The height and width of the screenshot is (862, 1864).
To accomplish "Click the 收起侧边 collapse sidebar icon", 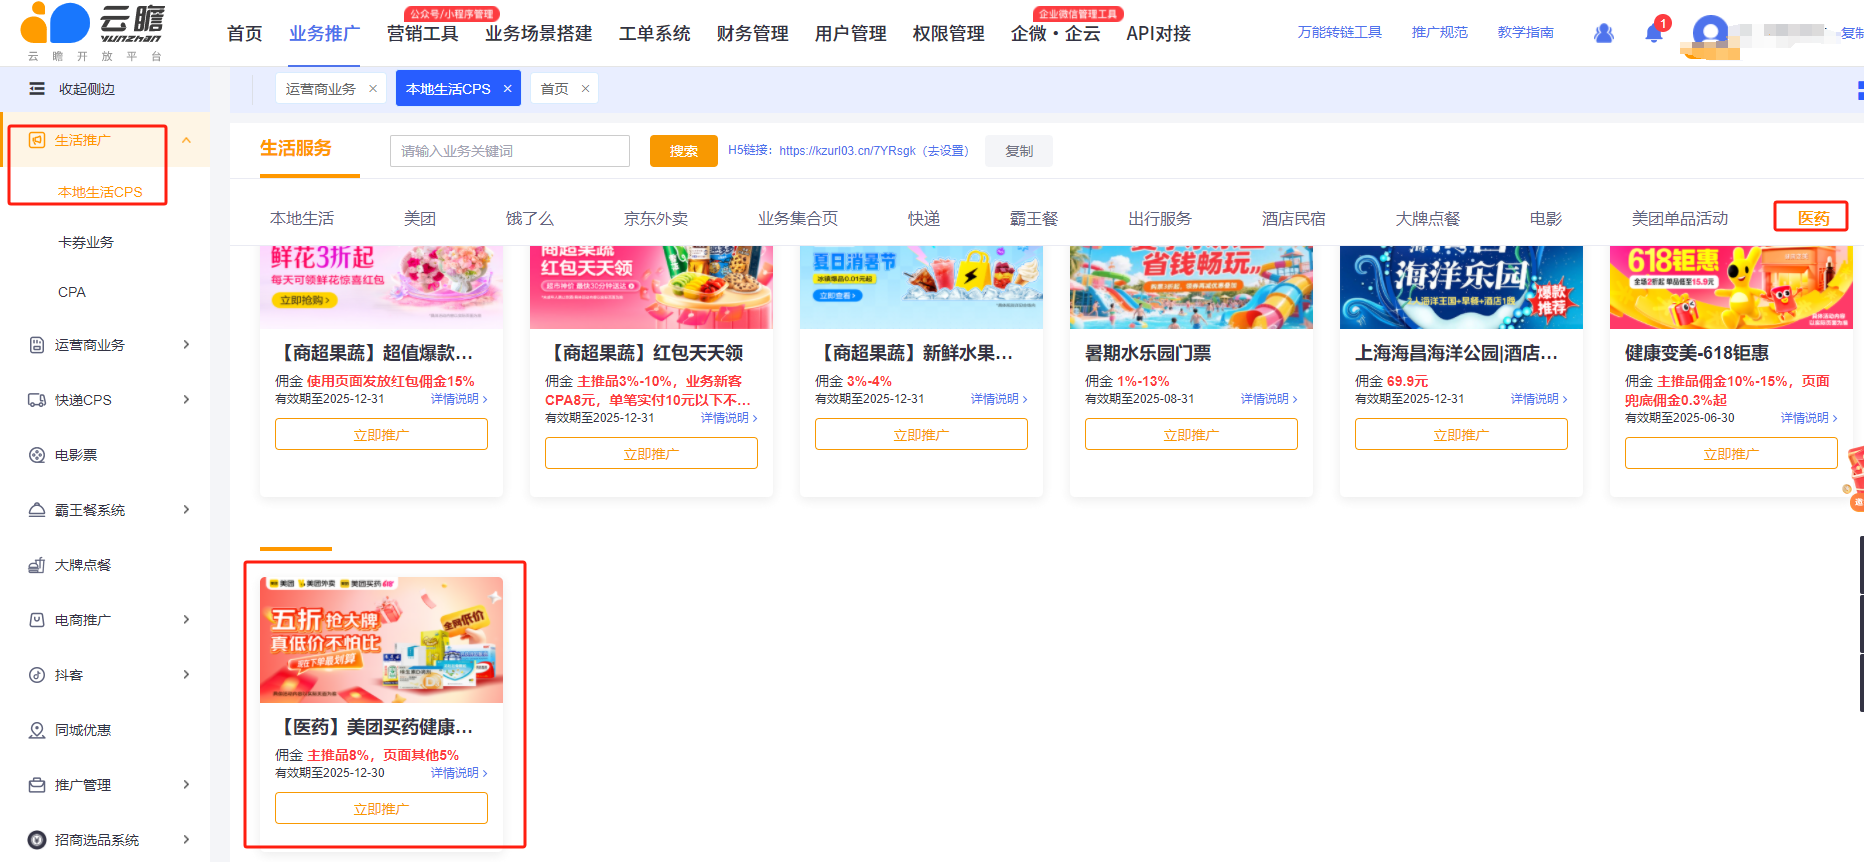I will (x=37, y=89).
